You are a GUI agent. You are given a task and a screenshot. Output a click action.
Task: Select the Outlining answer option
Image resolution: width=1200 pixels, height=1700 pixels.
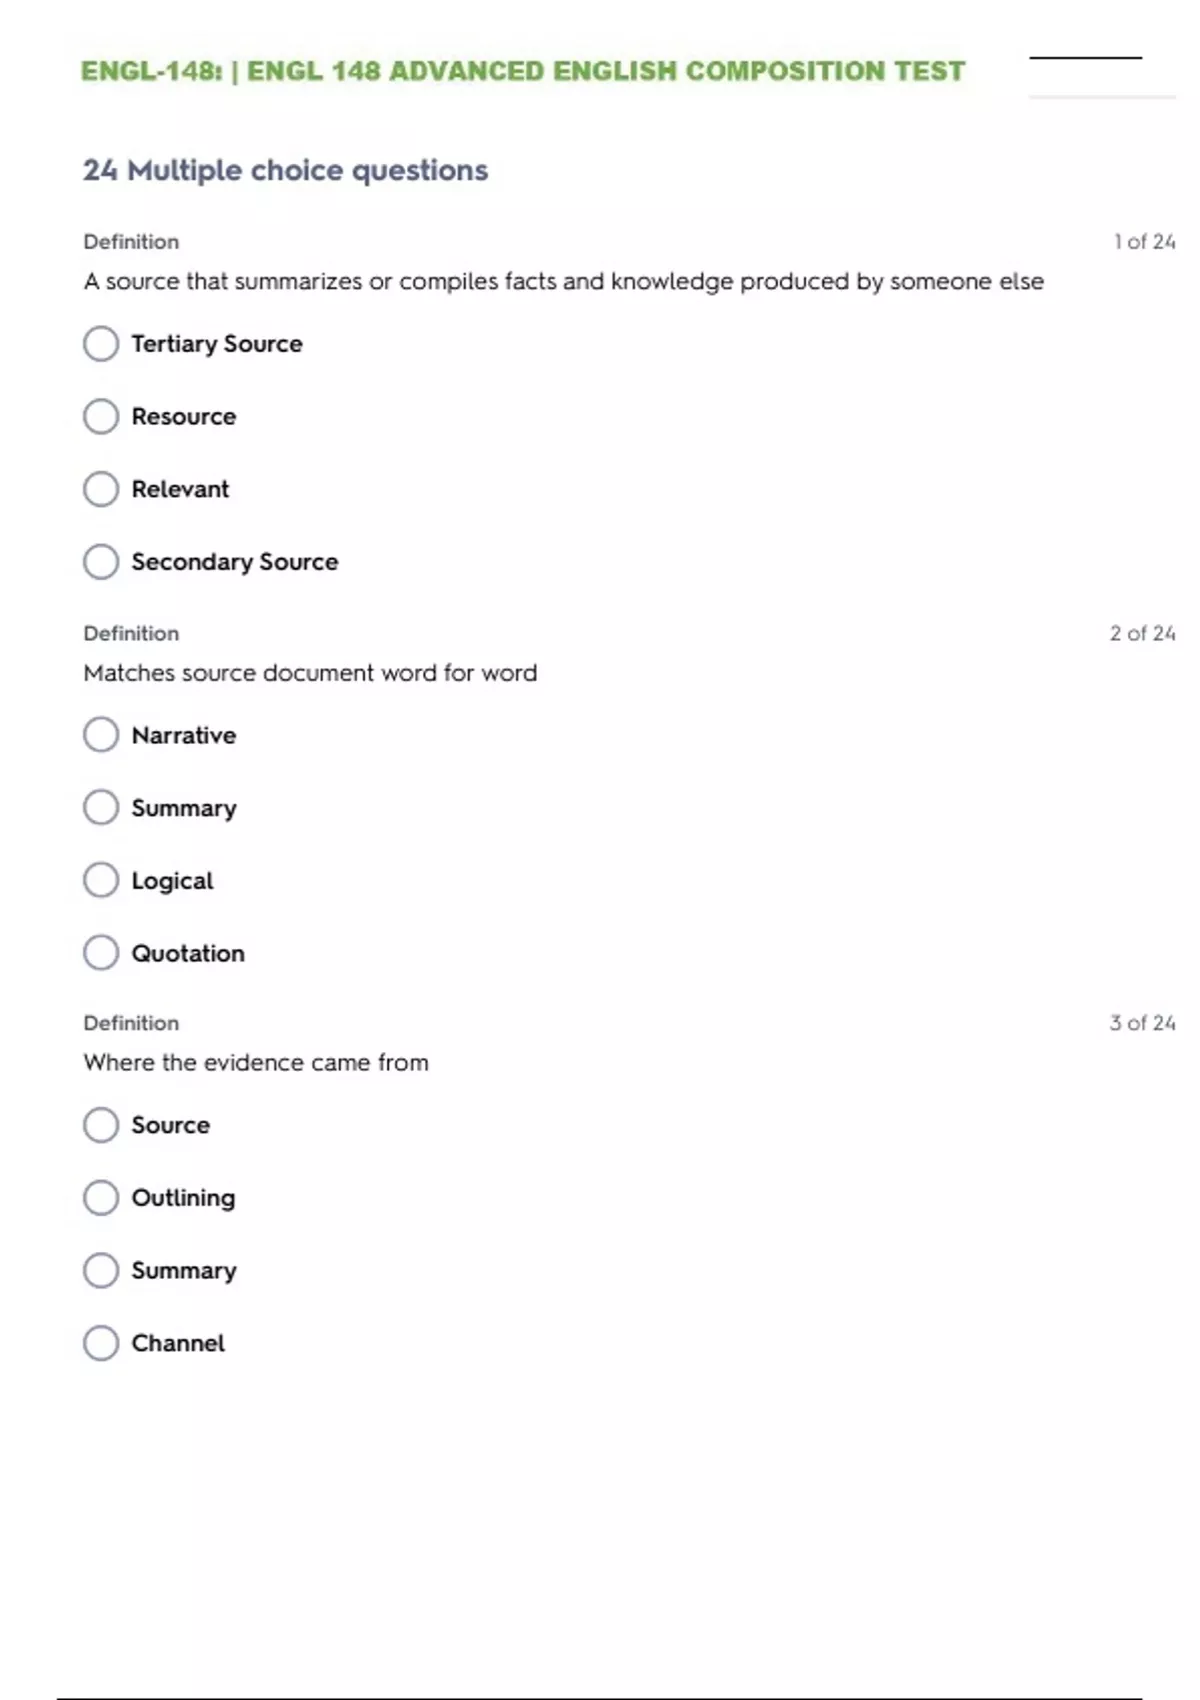101,1198
